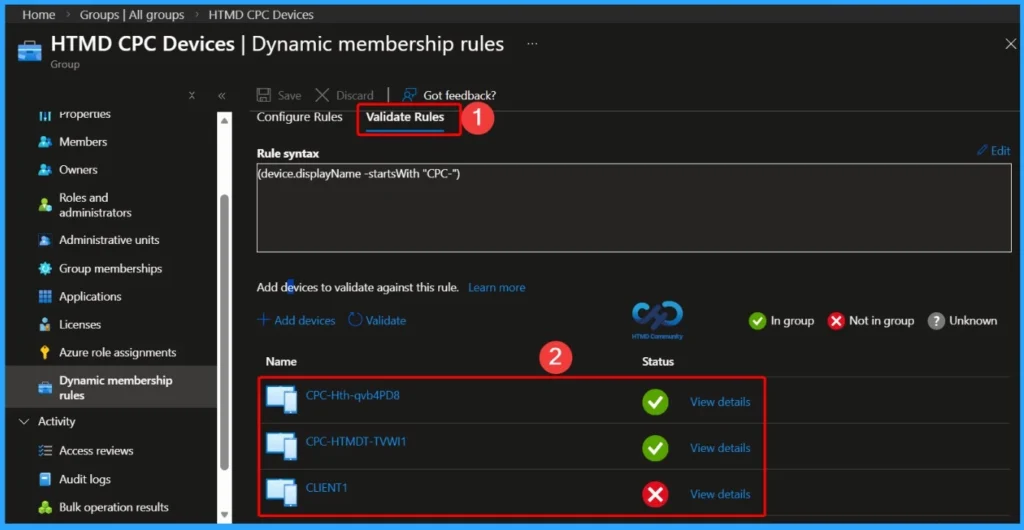The width and height of the screenshot is (1024, 530).
Task: Click the Got feedback person icon
Action: pyautogui.click(x=409, y=95)
